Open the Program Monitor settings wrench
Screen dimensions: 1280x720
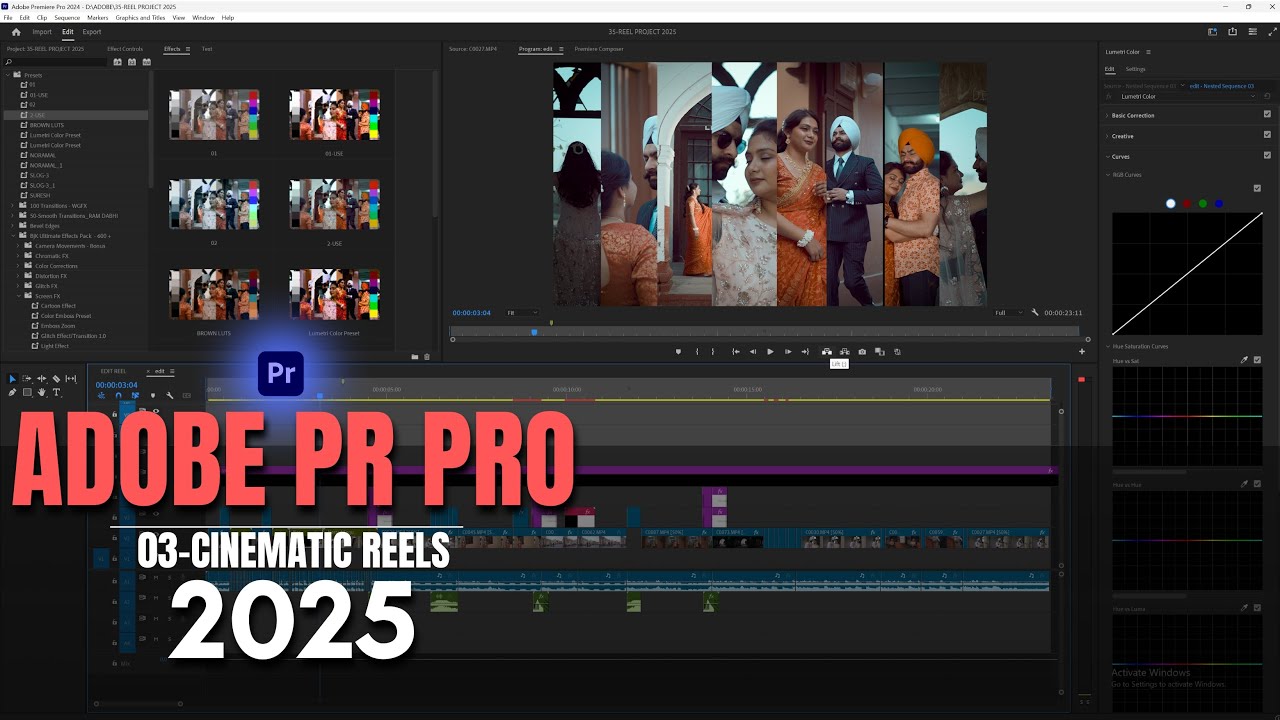[x=1035, y=313]
